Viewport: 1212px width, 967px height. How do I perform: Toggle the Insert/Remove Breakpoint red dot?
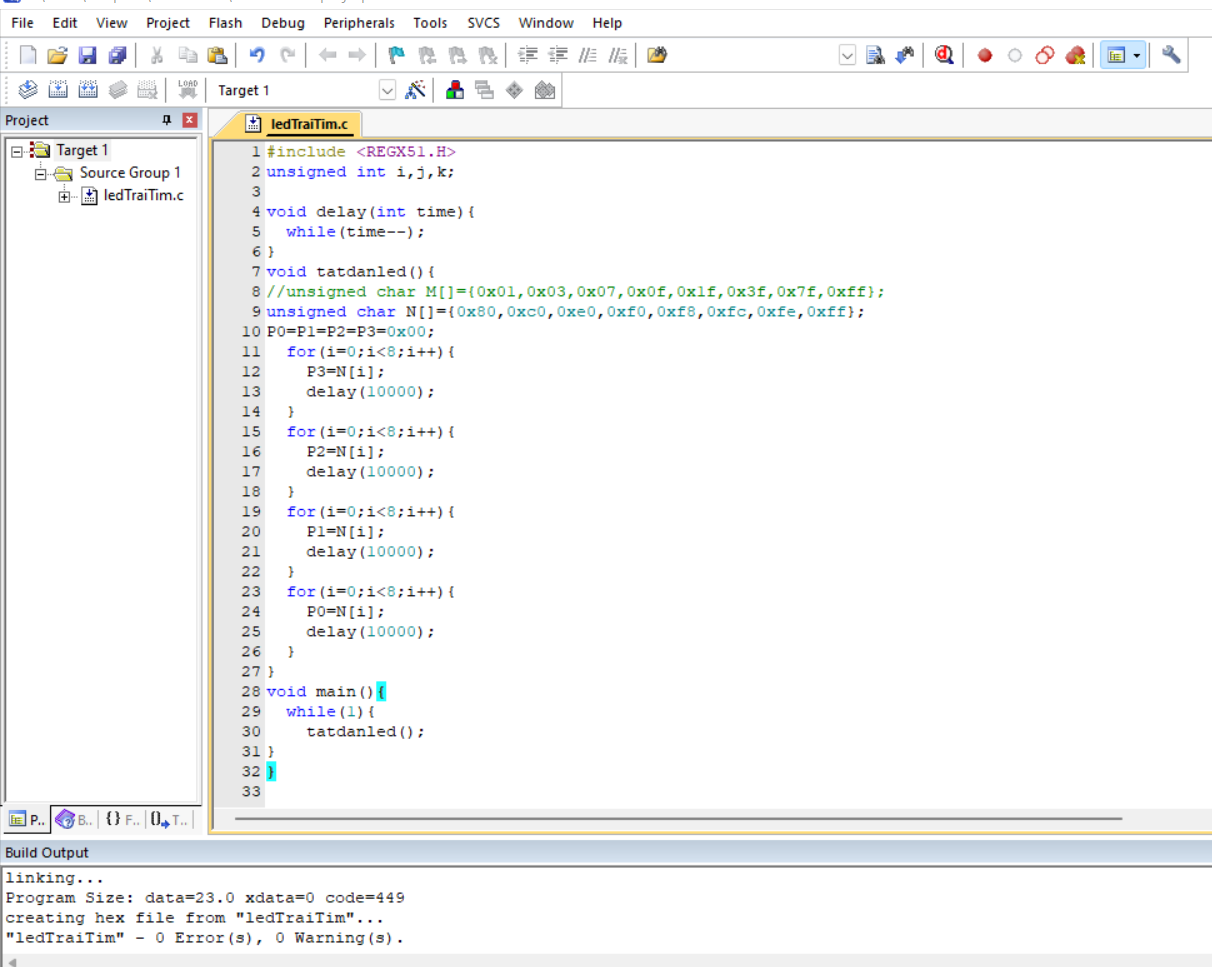985,56
